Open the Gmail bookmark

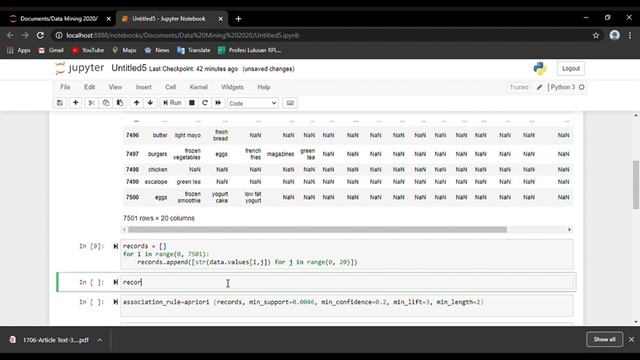pos(51,50)
